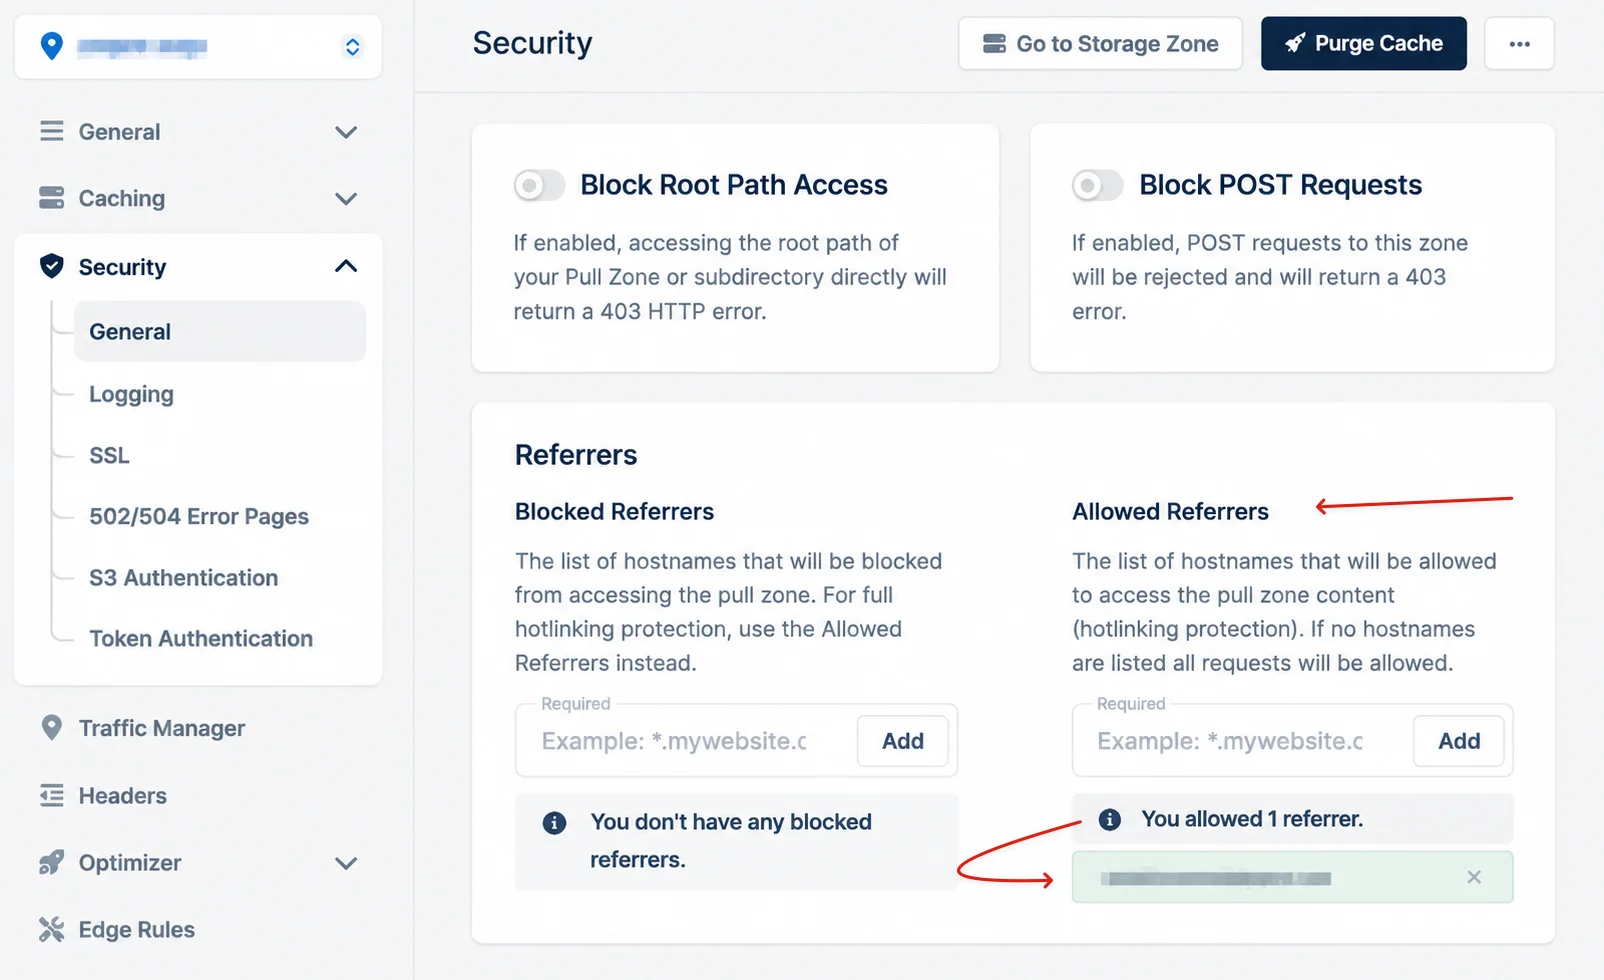Screen dimensions: 1604x980
Task: Select General under Security
Action: (x=220, y=331)
